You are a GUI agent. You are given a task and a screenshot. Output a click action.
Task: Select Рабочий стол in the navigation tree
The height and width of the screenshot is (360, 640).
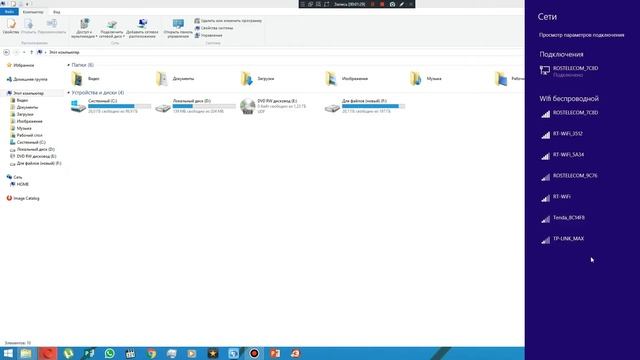tap(26, 135)
